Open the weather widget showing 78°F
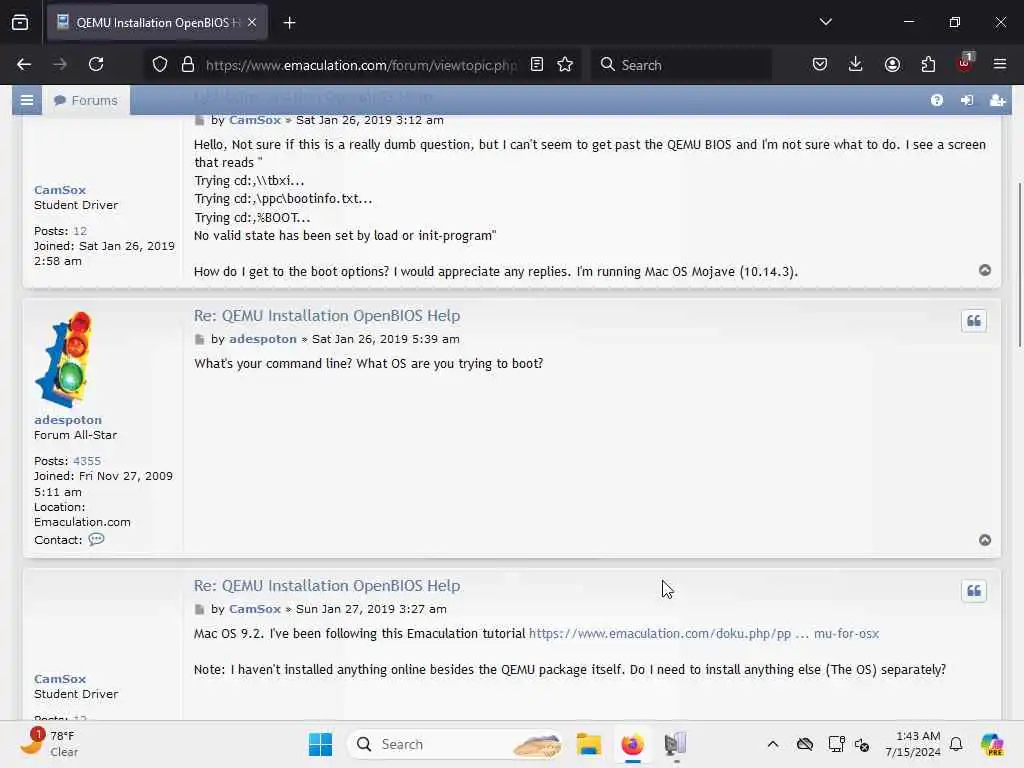This screenshot has width=1024, height=768. (x=49, y=743)
